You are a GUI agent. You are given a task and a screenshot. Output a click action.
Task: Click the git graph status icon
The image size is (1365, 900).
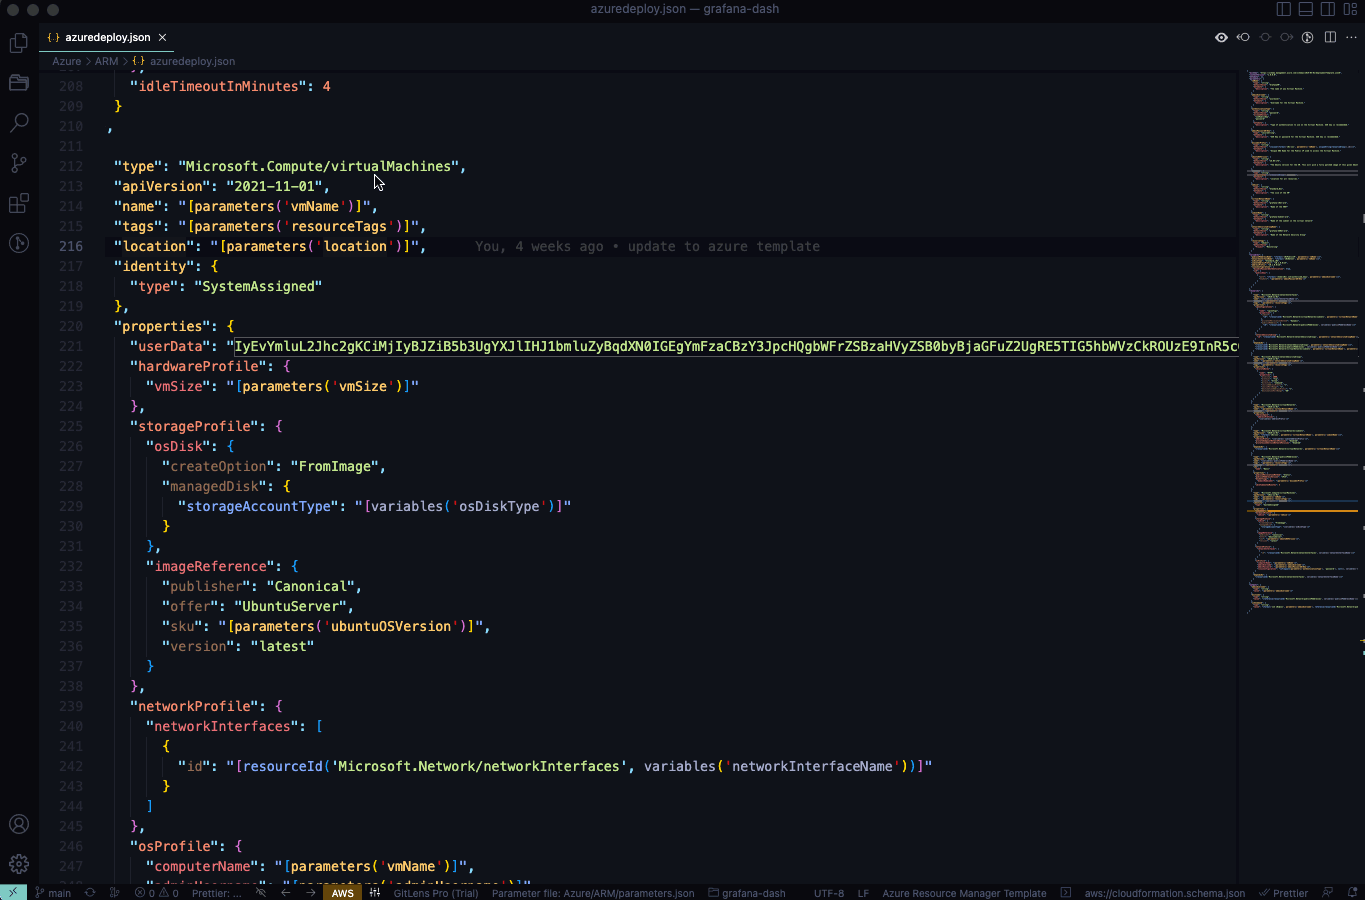coord(114,892)
